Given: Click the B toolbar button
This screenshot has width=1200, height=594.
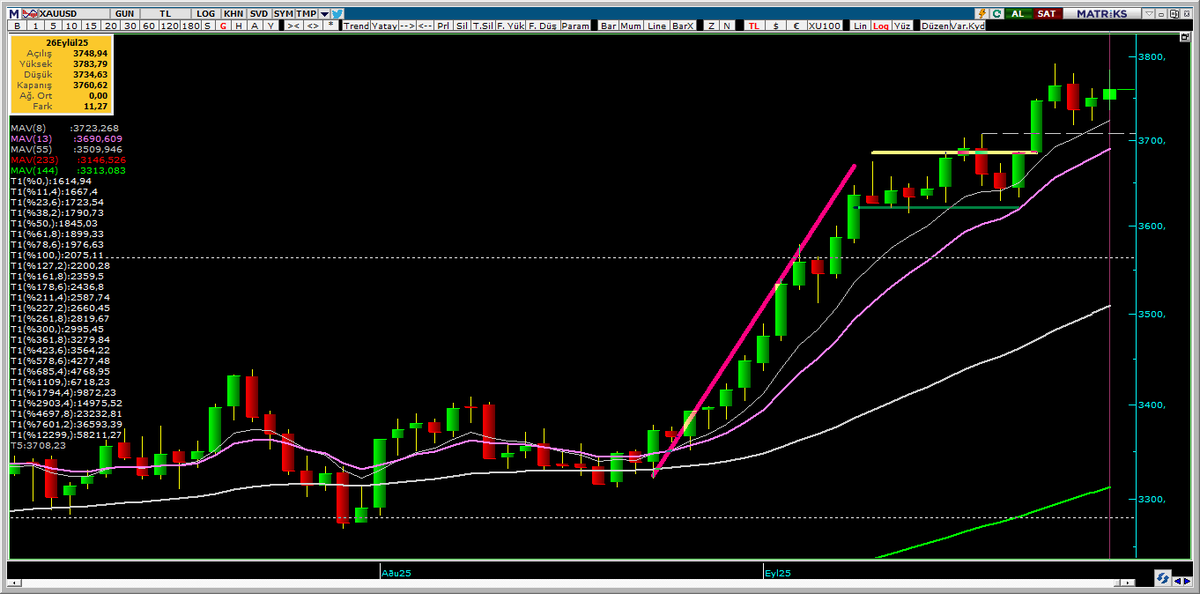Looking at the screenshot, I should coord(17,26).
